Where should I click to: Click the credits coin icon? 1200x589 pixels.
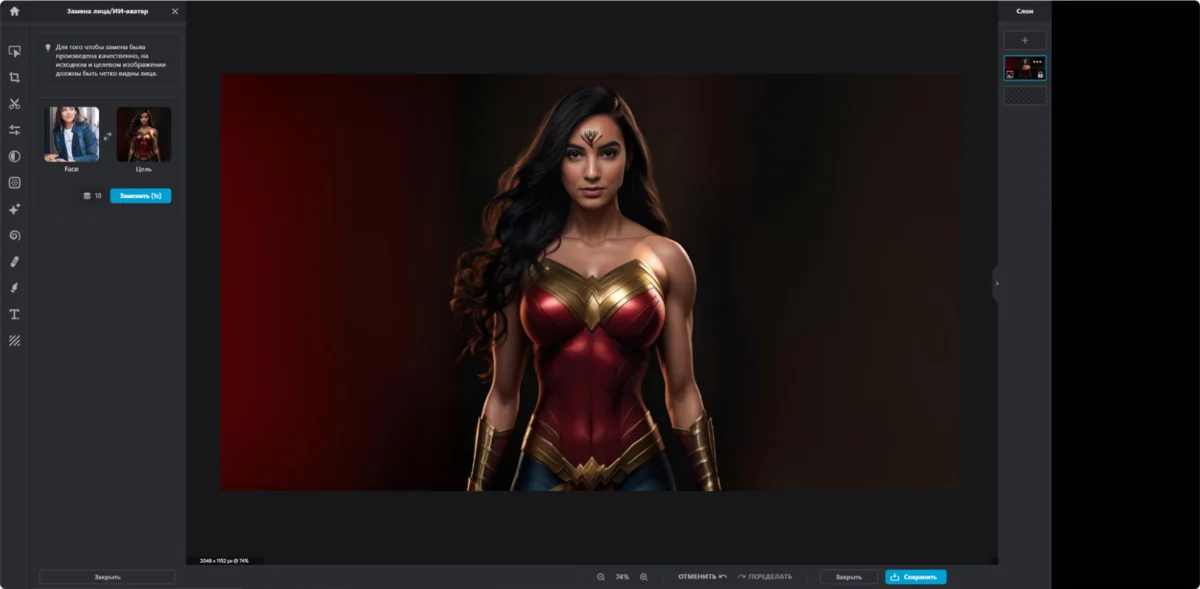coord(86,196)
